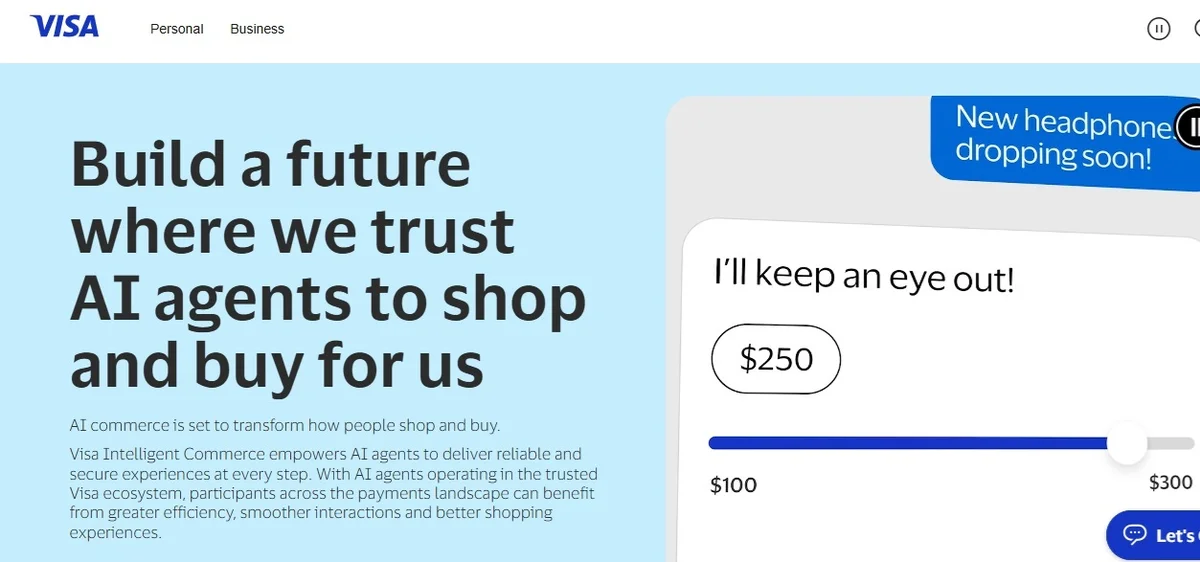Open the Personal menu
1200x562 pixels.
(x=177, y=29)
